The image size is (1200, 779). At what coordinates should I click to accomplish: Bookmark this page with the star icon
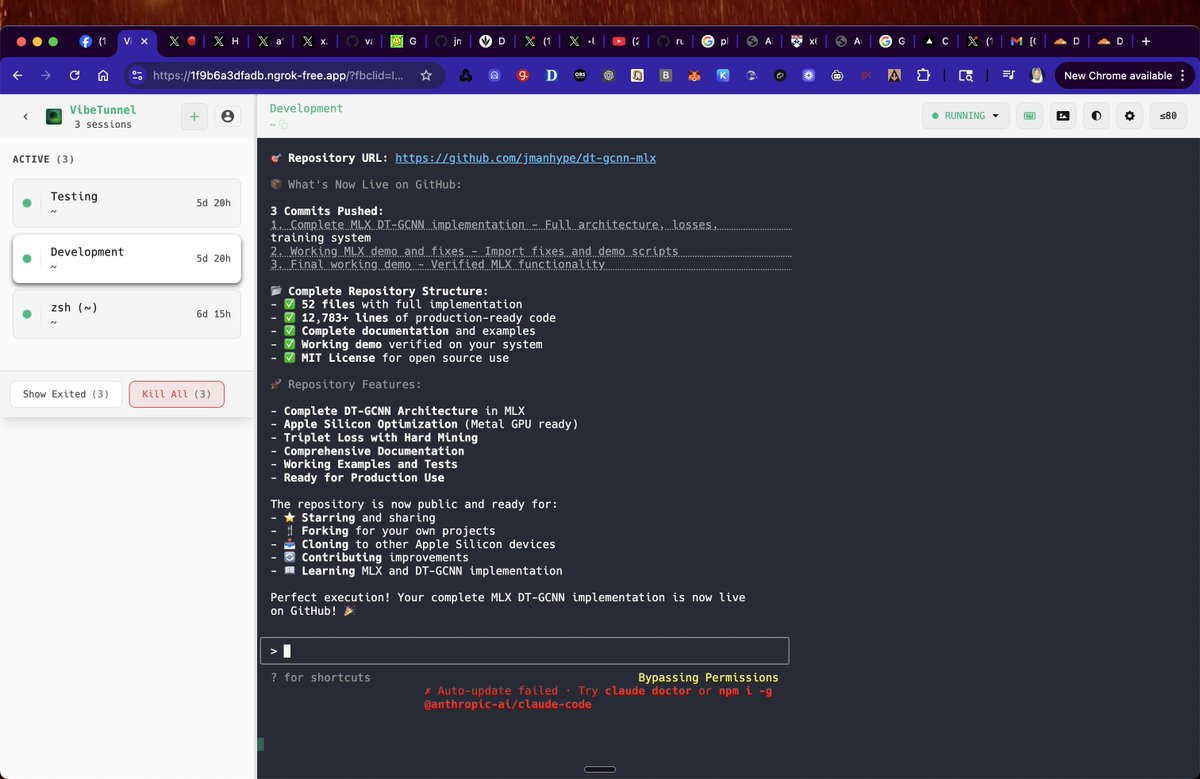click(426, 75)
